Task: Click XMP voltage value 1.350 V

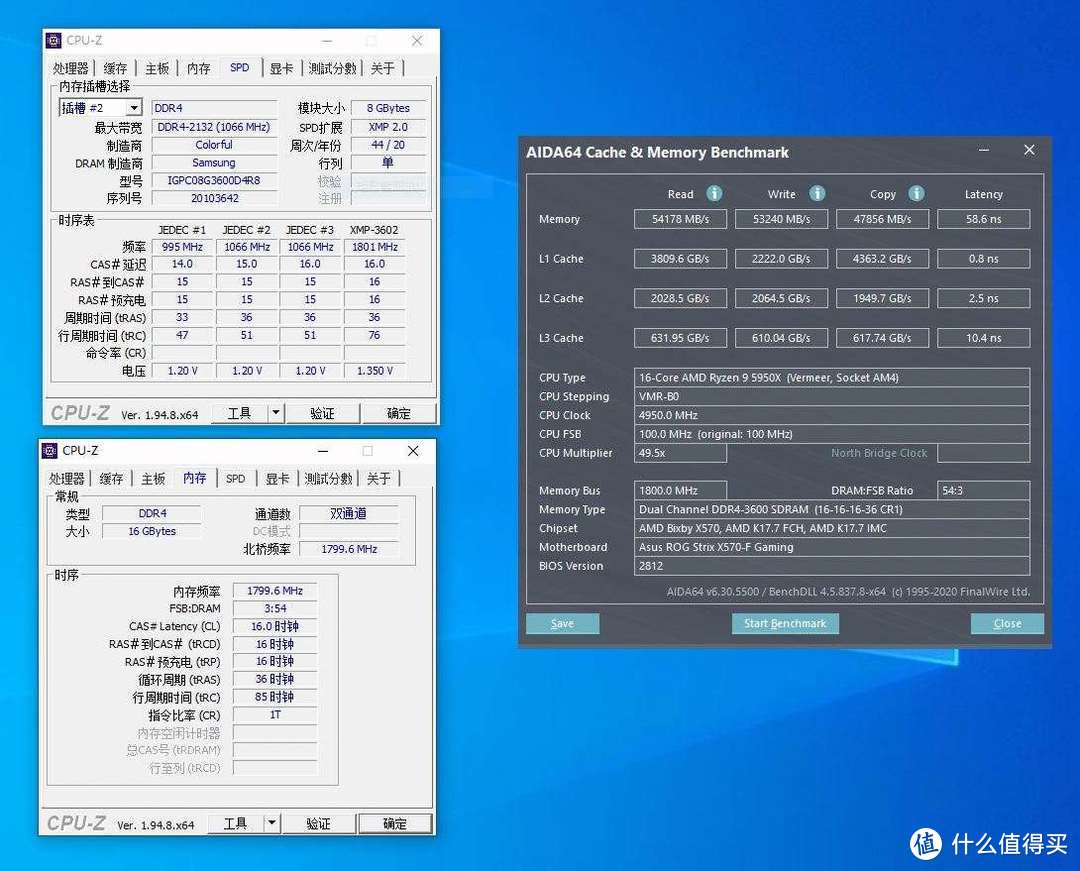Action: click(x=374, y=370)
